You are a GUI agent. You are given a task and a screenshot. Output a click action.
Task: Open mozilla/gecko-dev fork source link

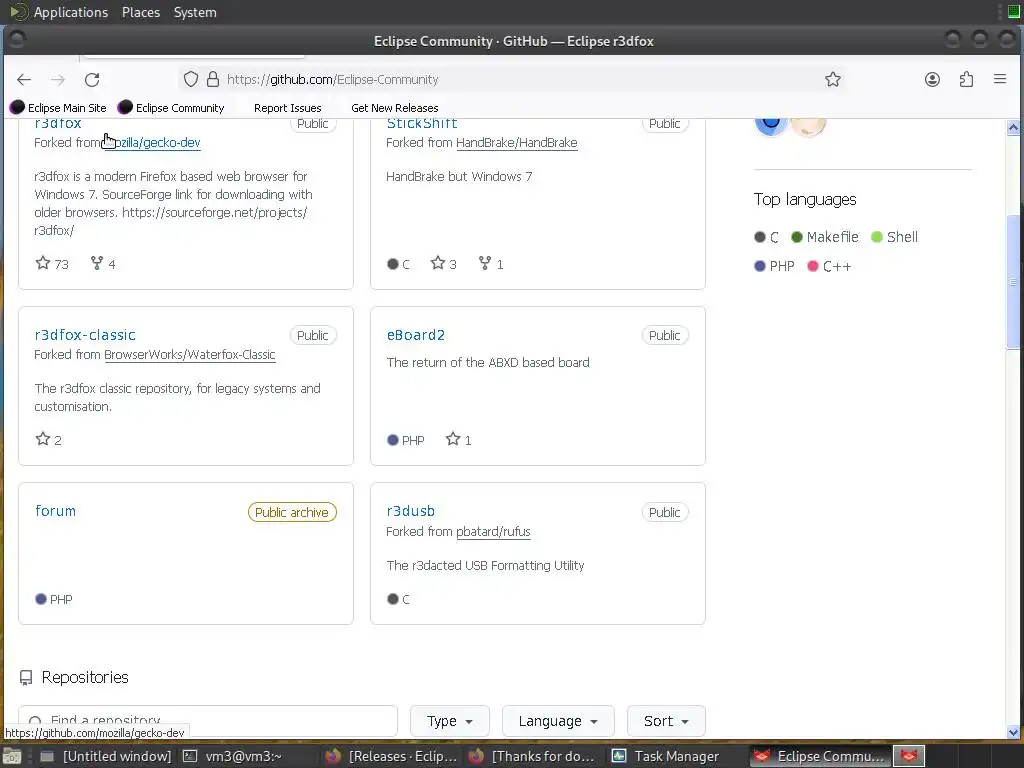pyautogui.click(x=152, y=142)
